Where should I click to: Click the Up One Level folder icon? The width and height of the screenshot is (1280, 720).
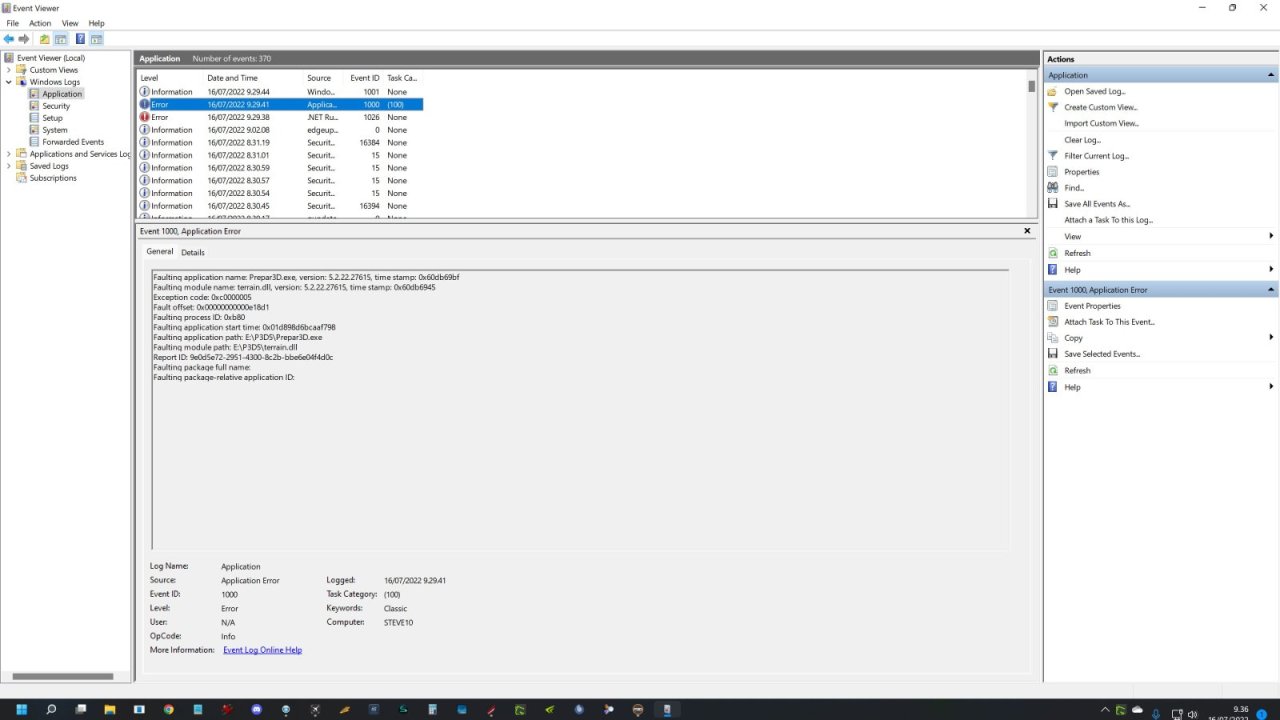point(44,39)
